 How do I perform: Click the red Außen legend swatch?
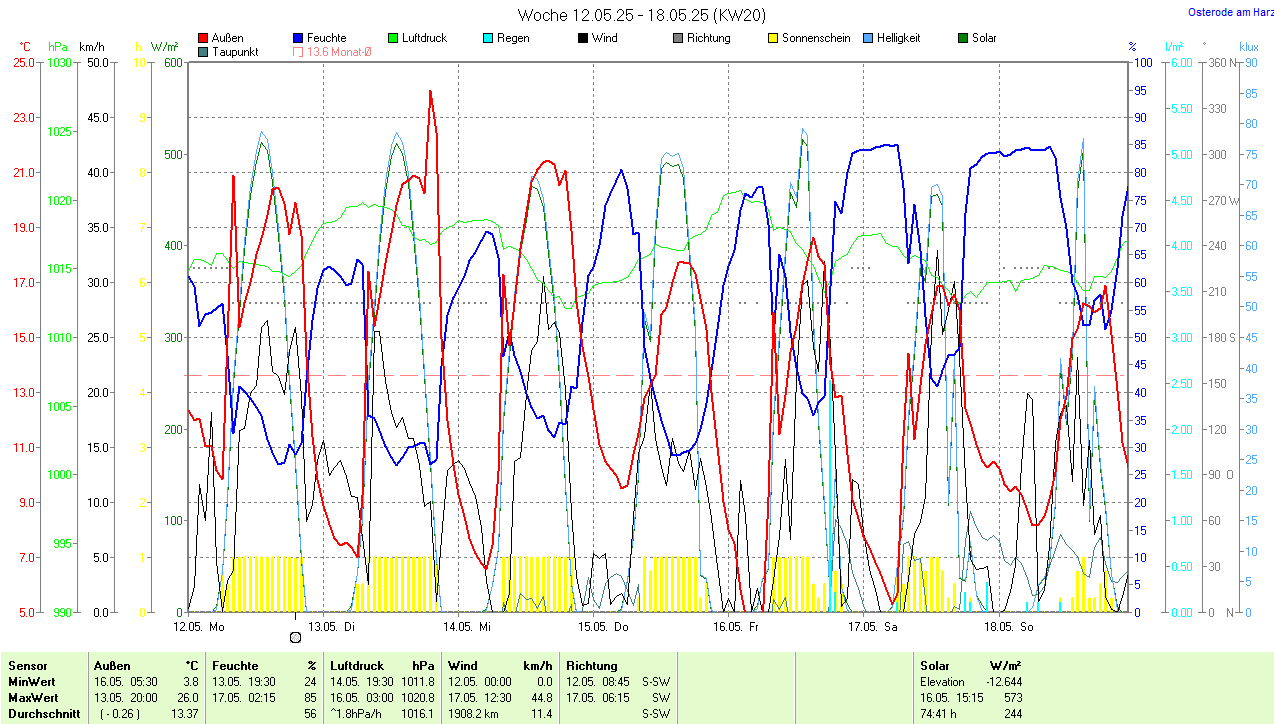tap(204, 39)
